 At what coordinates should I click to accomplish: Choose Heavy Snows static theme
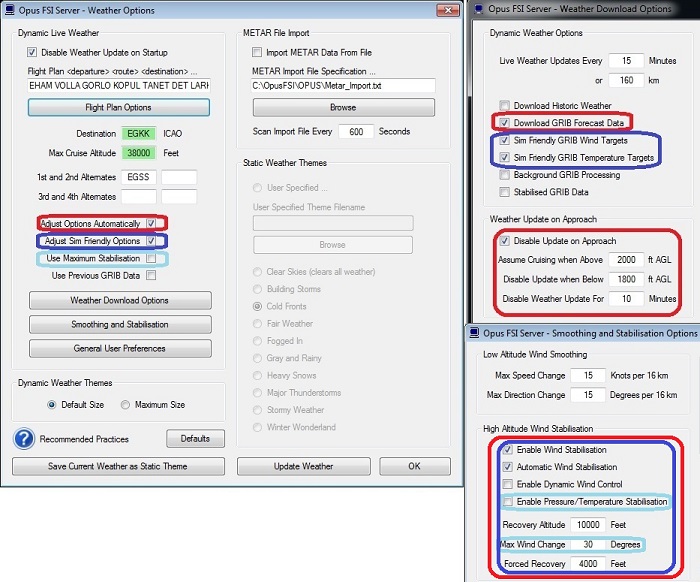tap(258, 375)
